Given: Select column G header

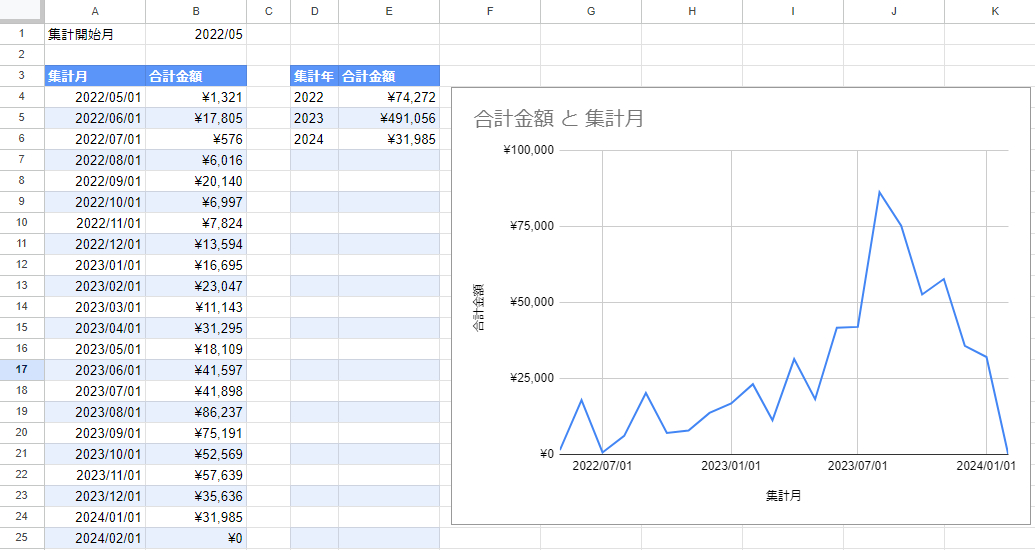Looking at the screenshot, I should click(x=591, y=11).
